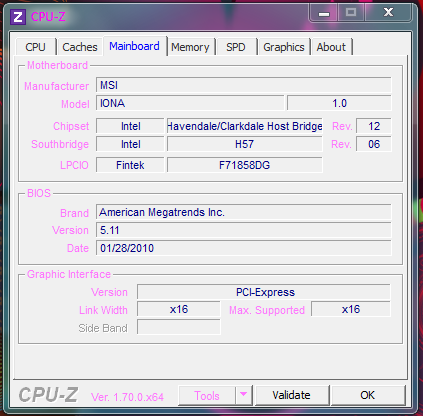This screenshot has width=423, height=416.
Task: Click the model revision field 1.0
Action: tap(339, 103)
